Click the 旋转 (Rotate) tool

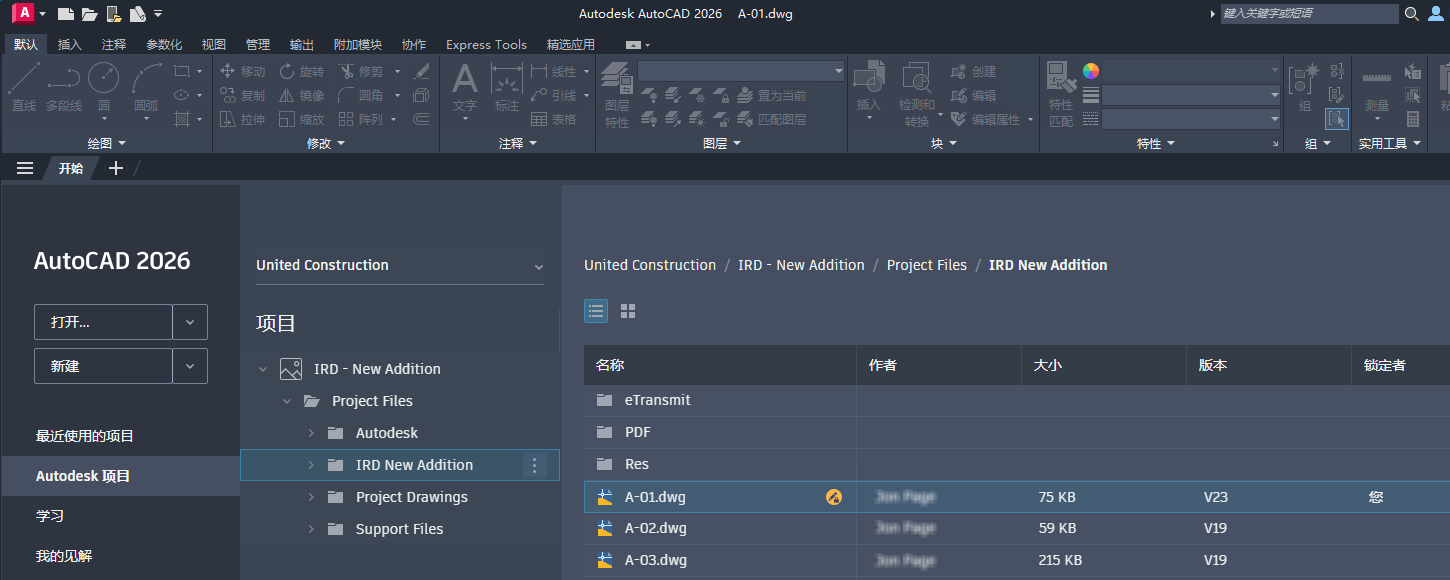(x=301, y=71)
